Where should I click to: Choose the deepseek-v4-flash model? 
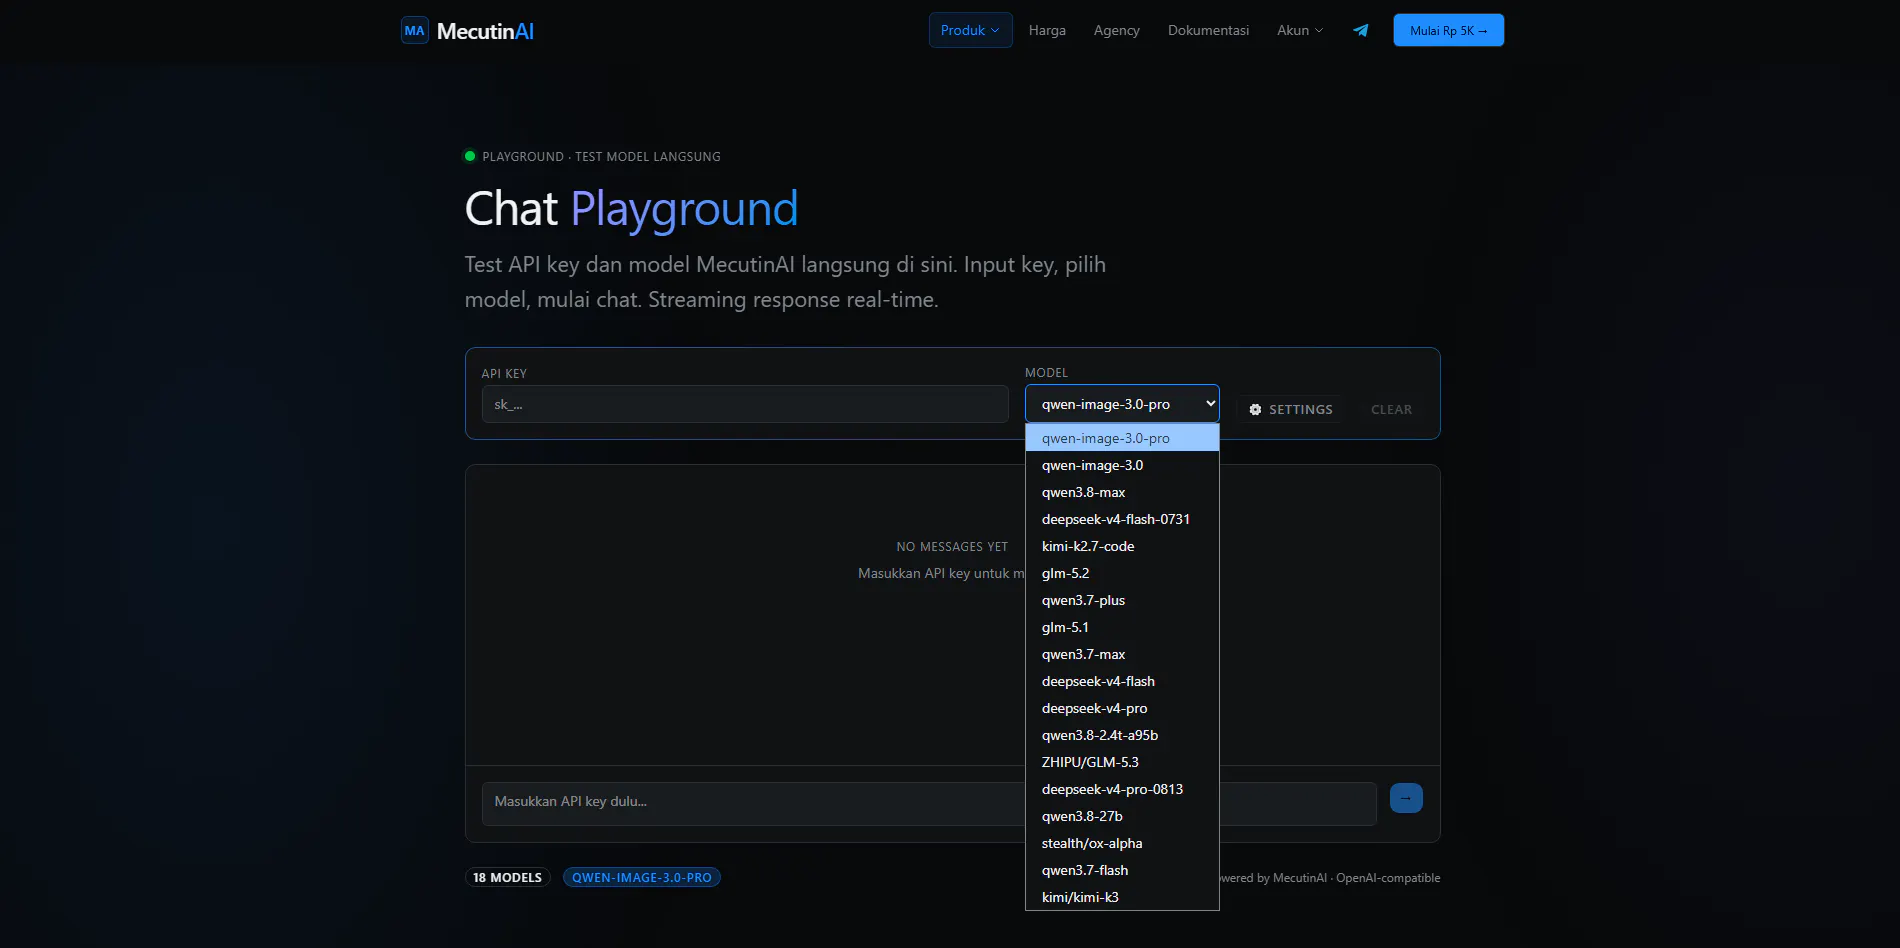(x=1122, y=681)
